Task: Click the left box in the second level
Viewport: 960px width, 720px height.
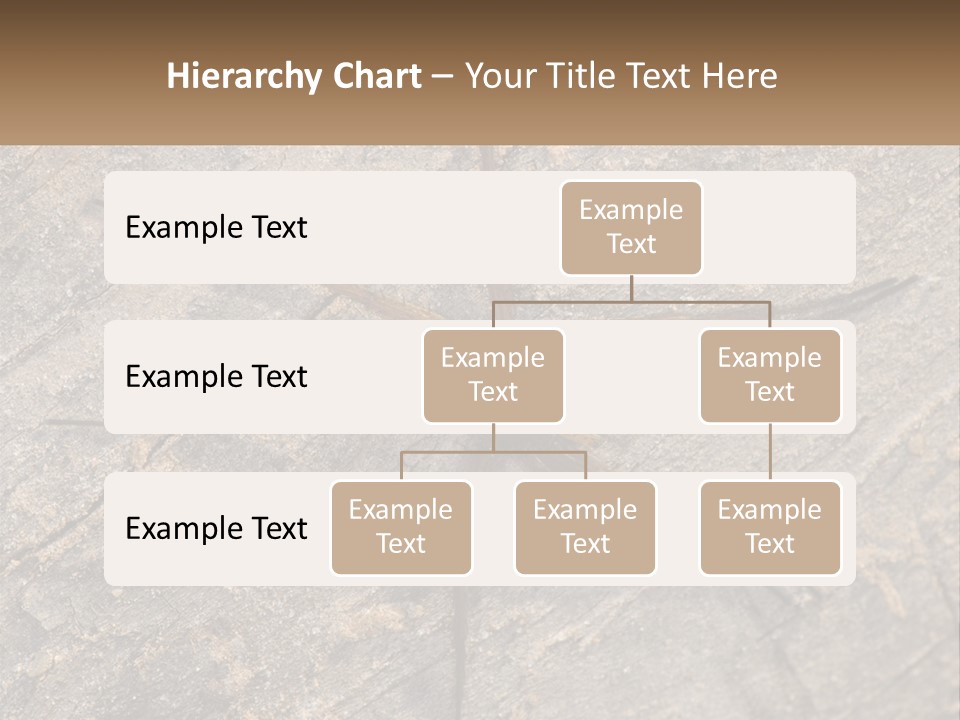Action: tap(493, 375)
